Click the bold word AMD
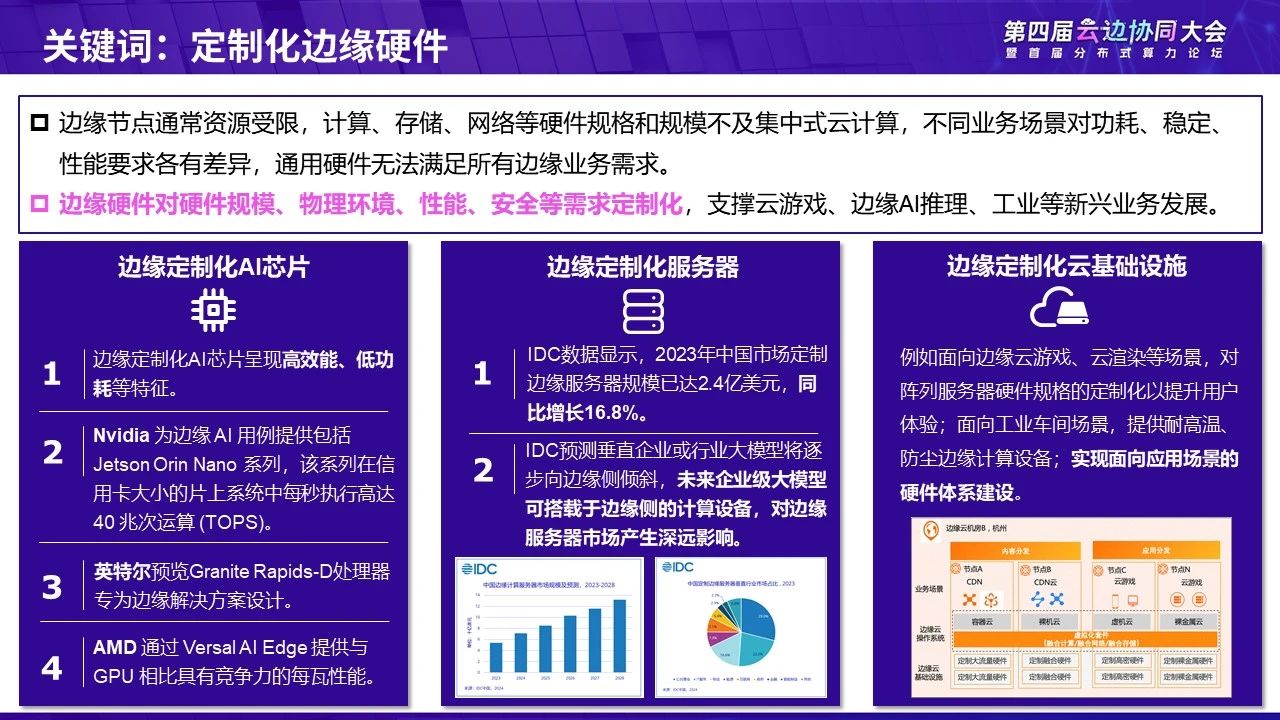This screenshot has width=1280, height=720. pyautogui.click(x=114, y=648)
